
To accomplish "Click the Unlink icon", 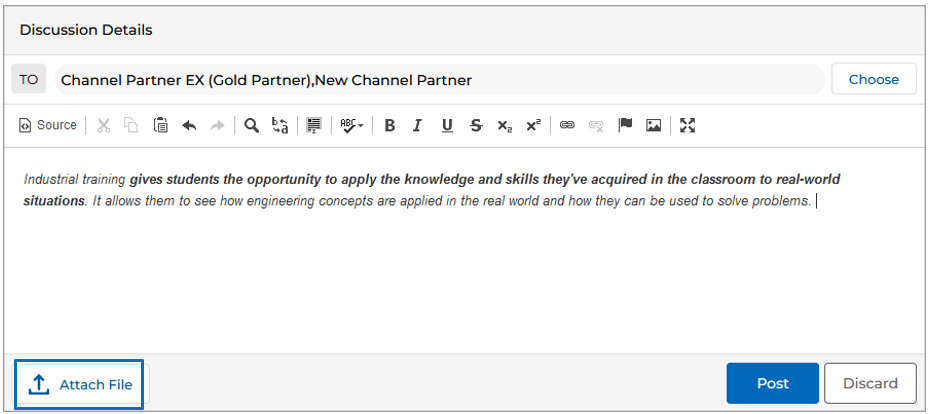I will (x=596, y=125).
